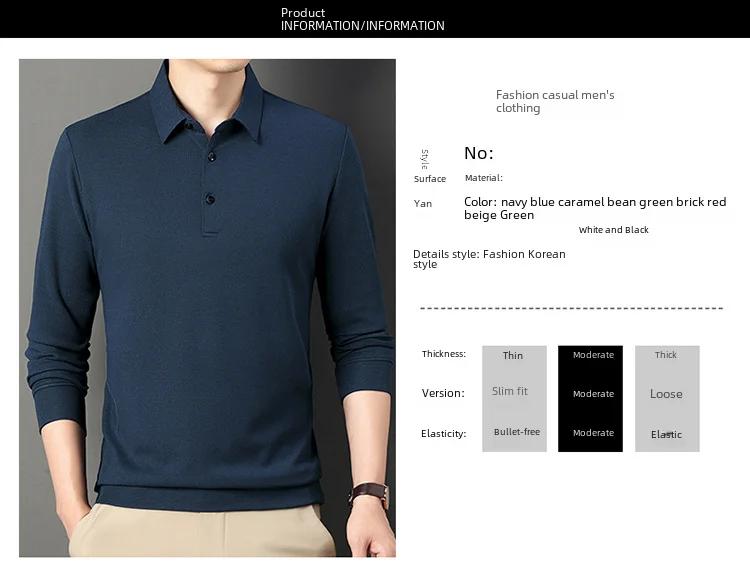Pick the Bullet-free elasticity option
This screenshot has height=565, width=750.
point(517,432)
